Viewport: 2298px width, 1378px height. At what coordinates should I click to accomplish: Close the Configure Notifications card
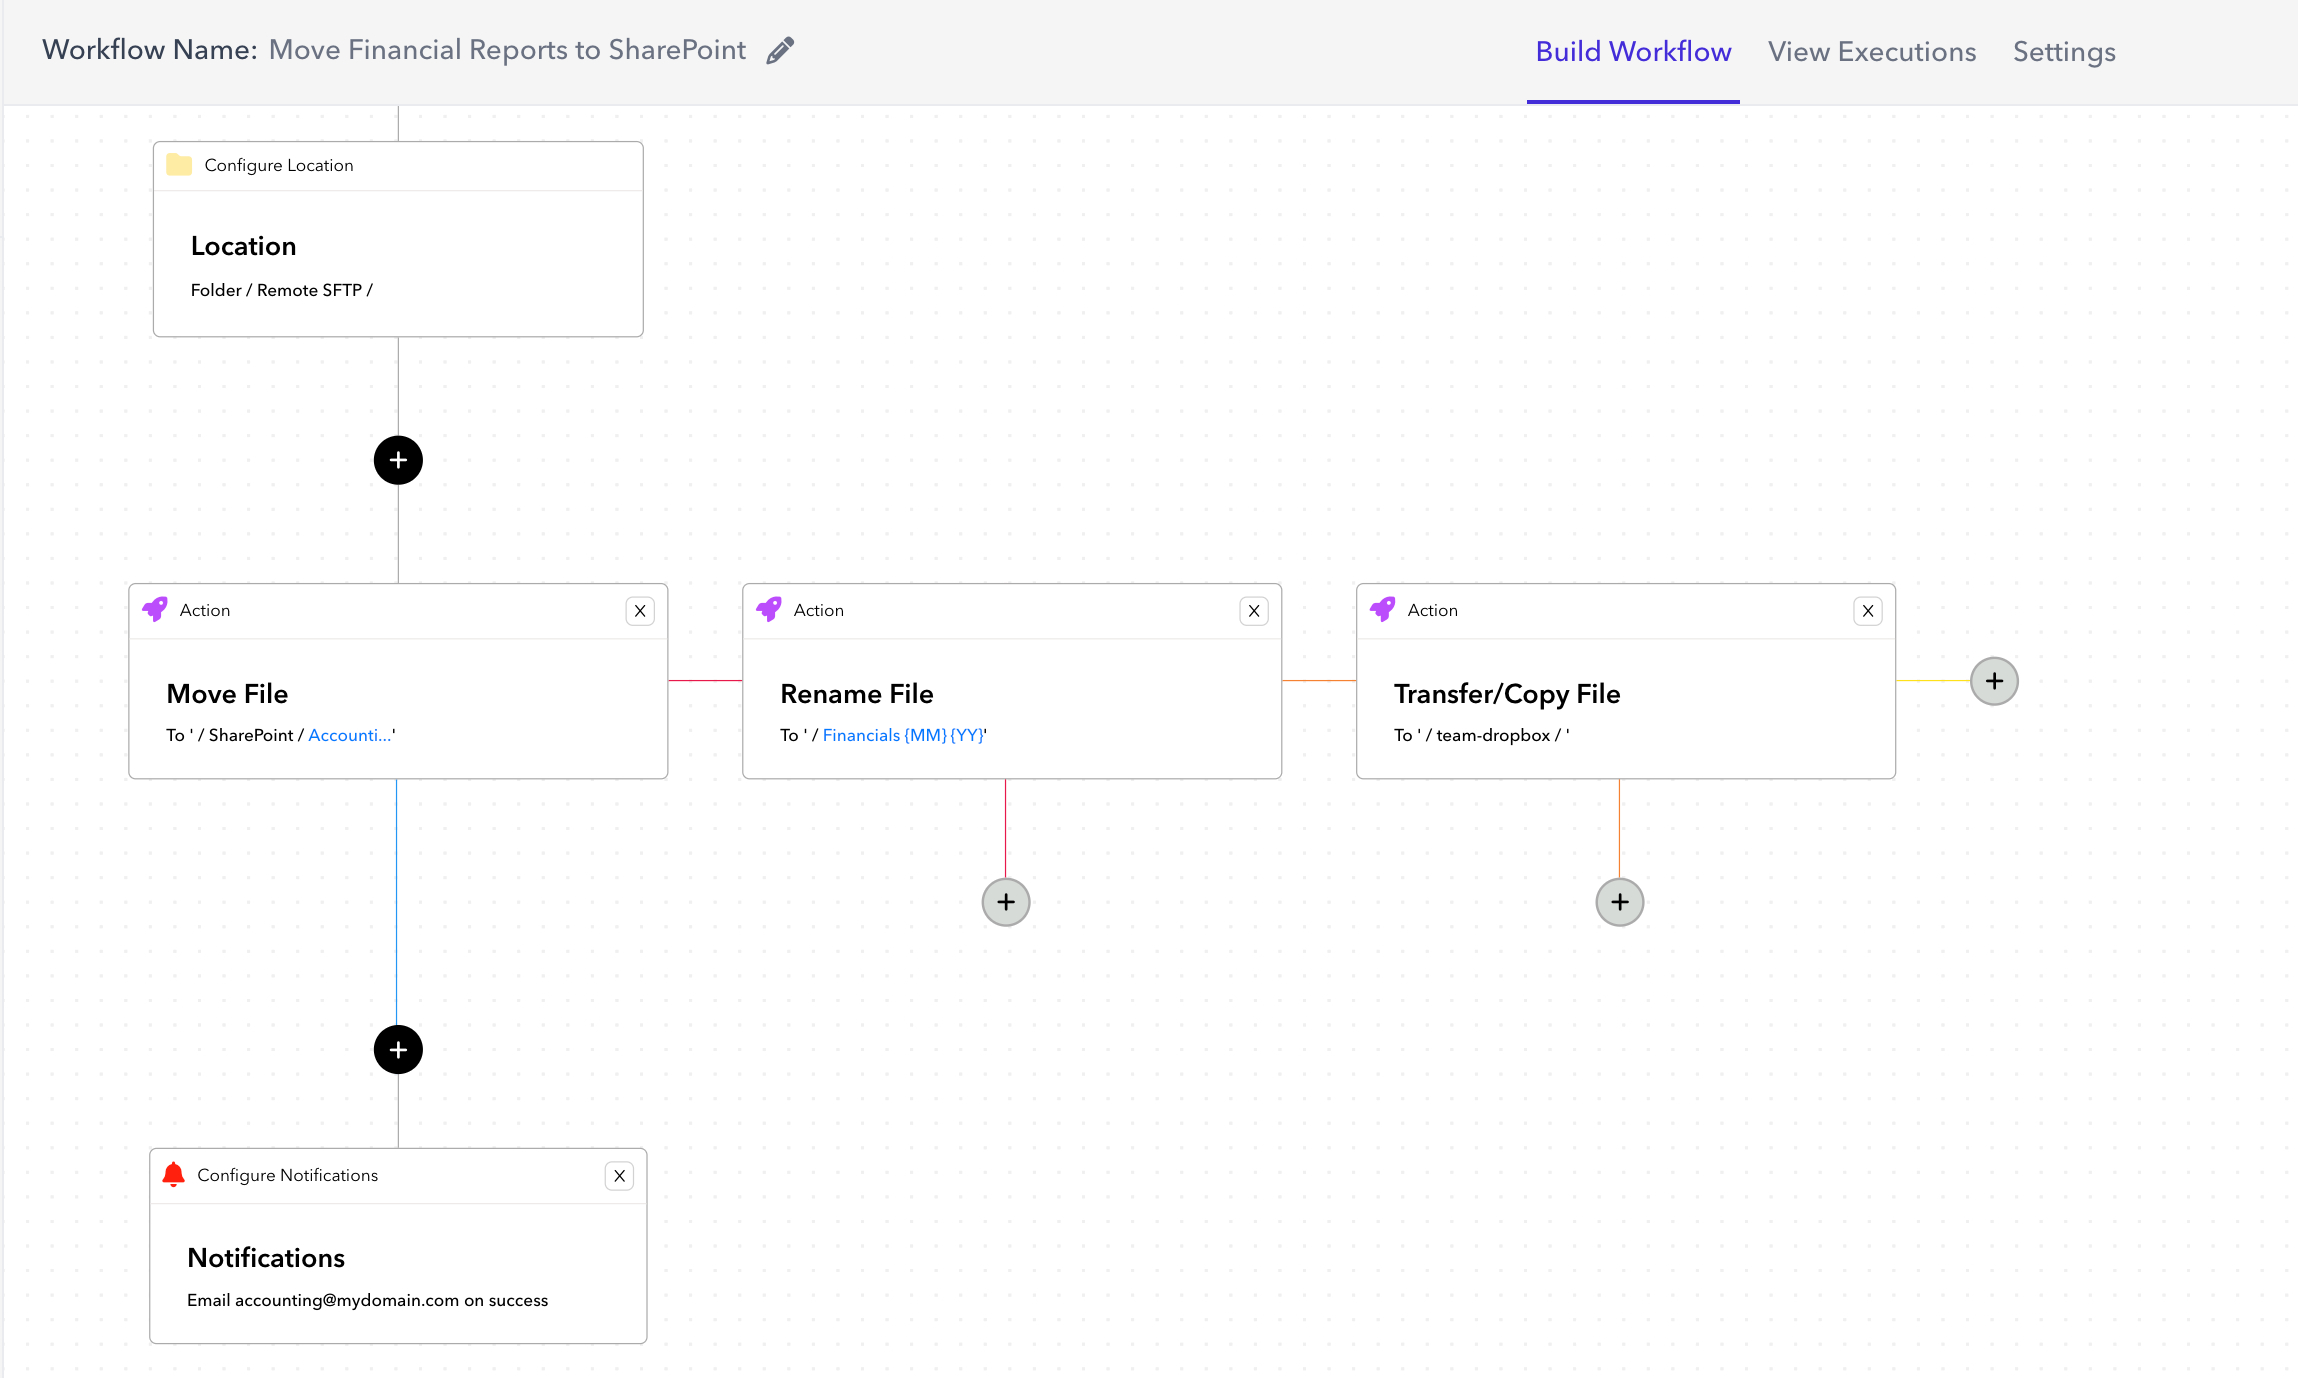pyautogui.click(x=620, y=1176)
